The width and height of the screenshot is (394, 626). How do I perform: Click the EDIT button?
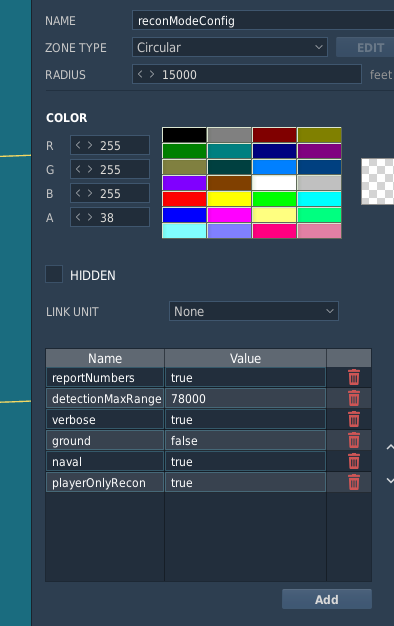click(365, 47)
